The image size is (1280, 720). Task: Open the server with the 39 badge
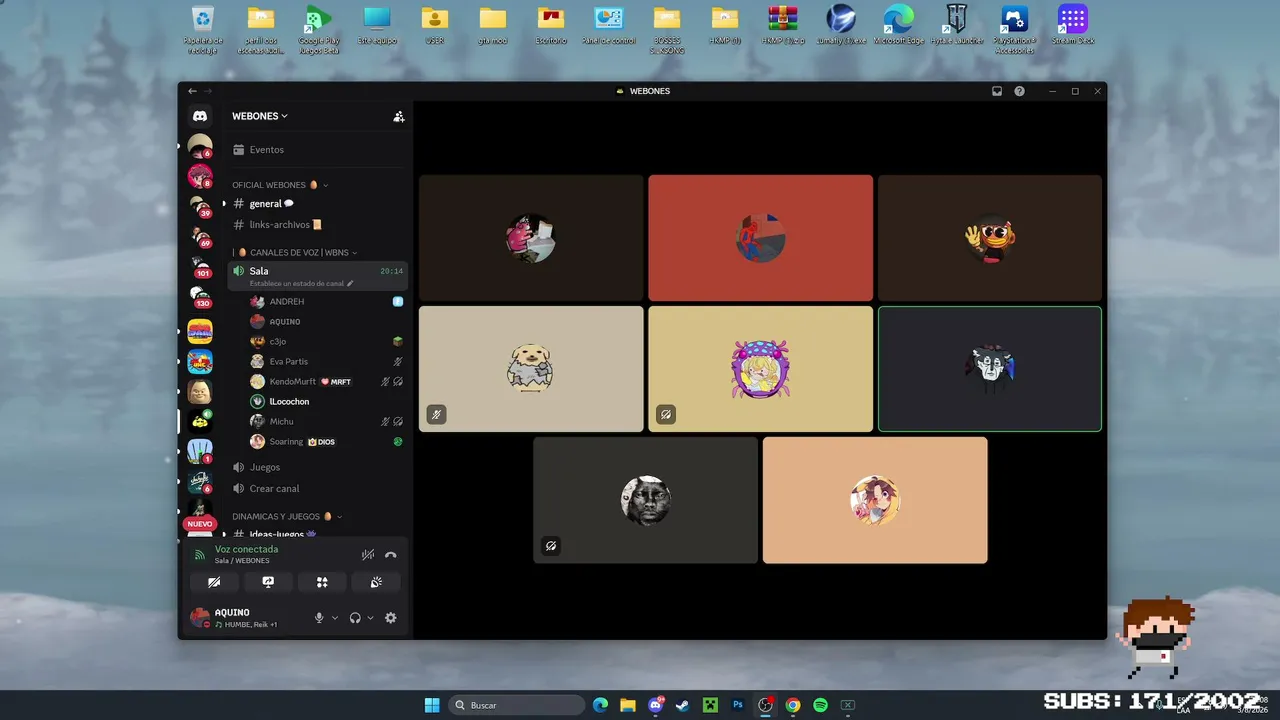(x=201, y=207)
